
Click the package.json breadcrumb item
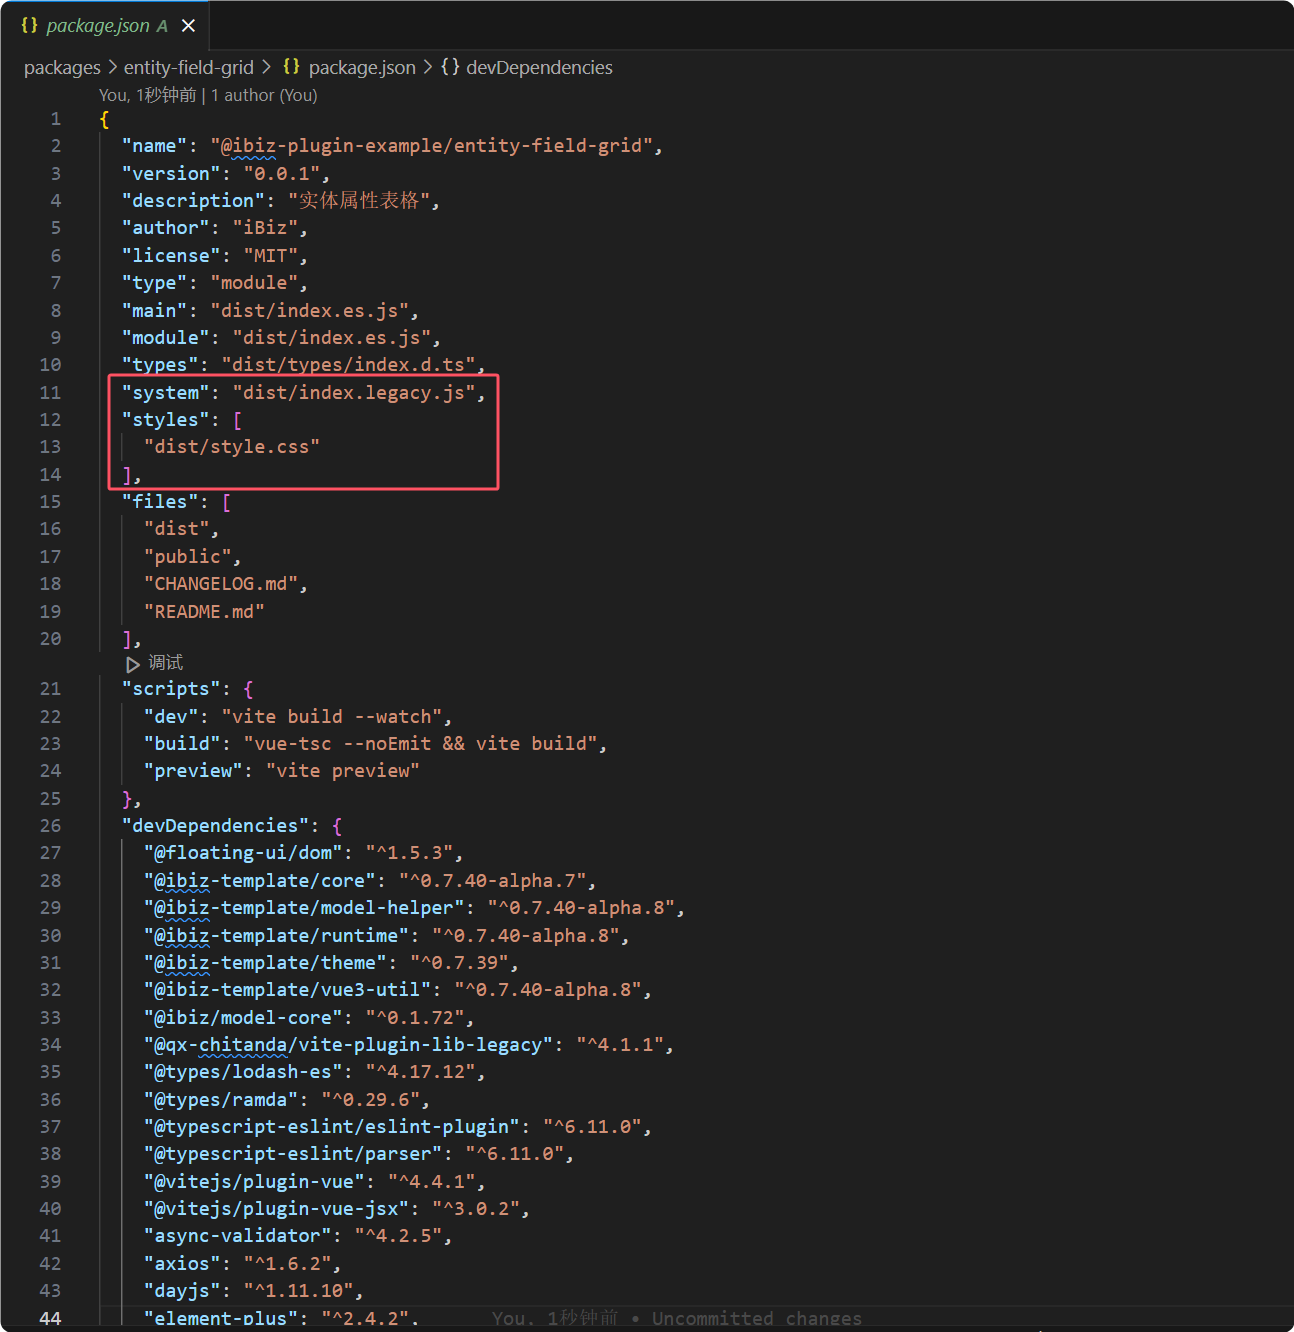(361, 68)
